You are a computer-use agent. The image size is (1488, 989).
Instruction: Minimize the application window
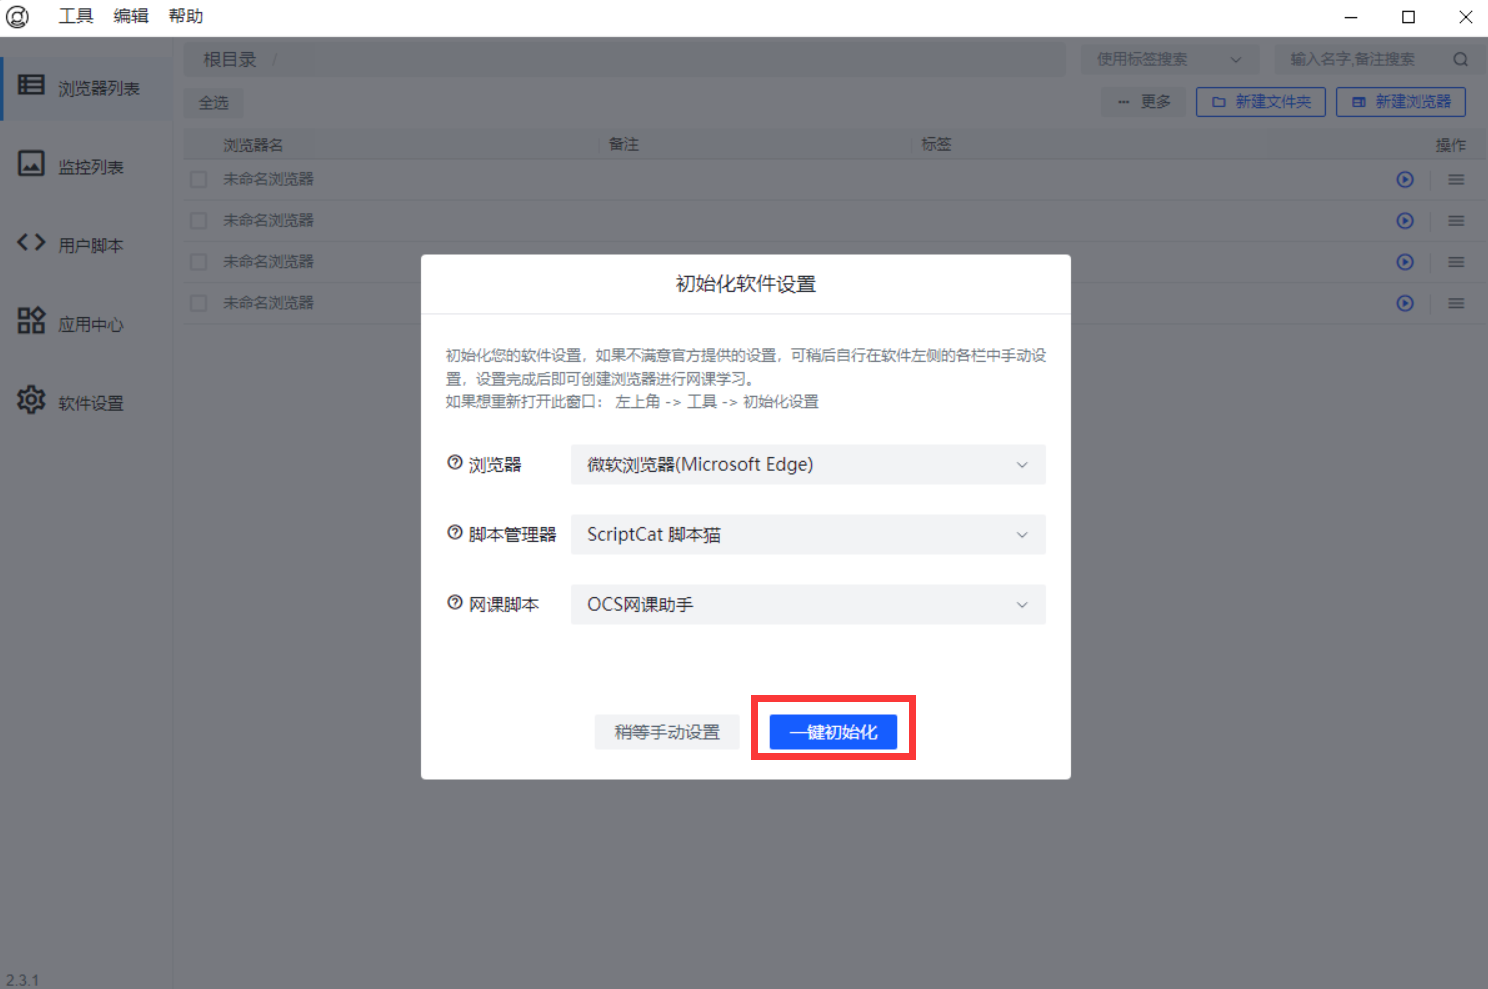[x=1351, y=17]
